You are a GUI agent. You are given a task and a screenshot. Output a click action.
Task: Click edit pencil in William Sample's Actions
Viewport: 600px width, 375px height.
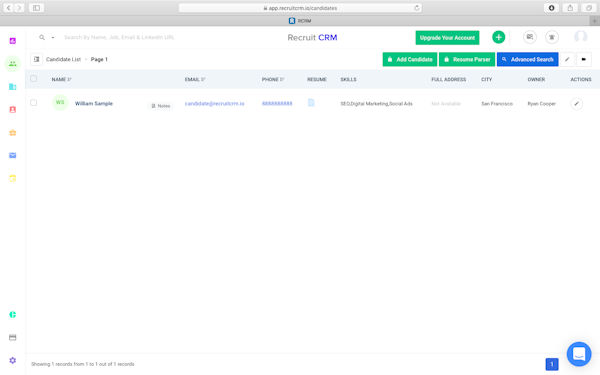coord(576,104)
